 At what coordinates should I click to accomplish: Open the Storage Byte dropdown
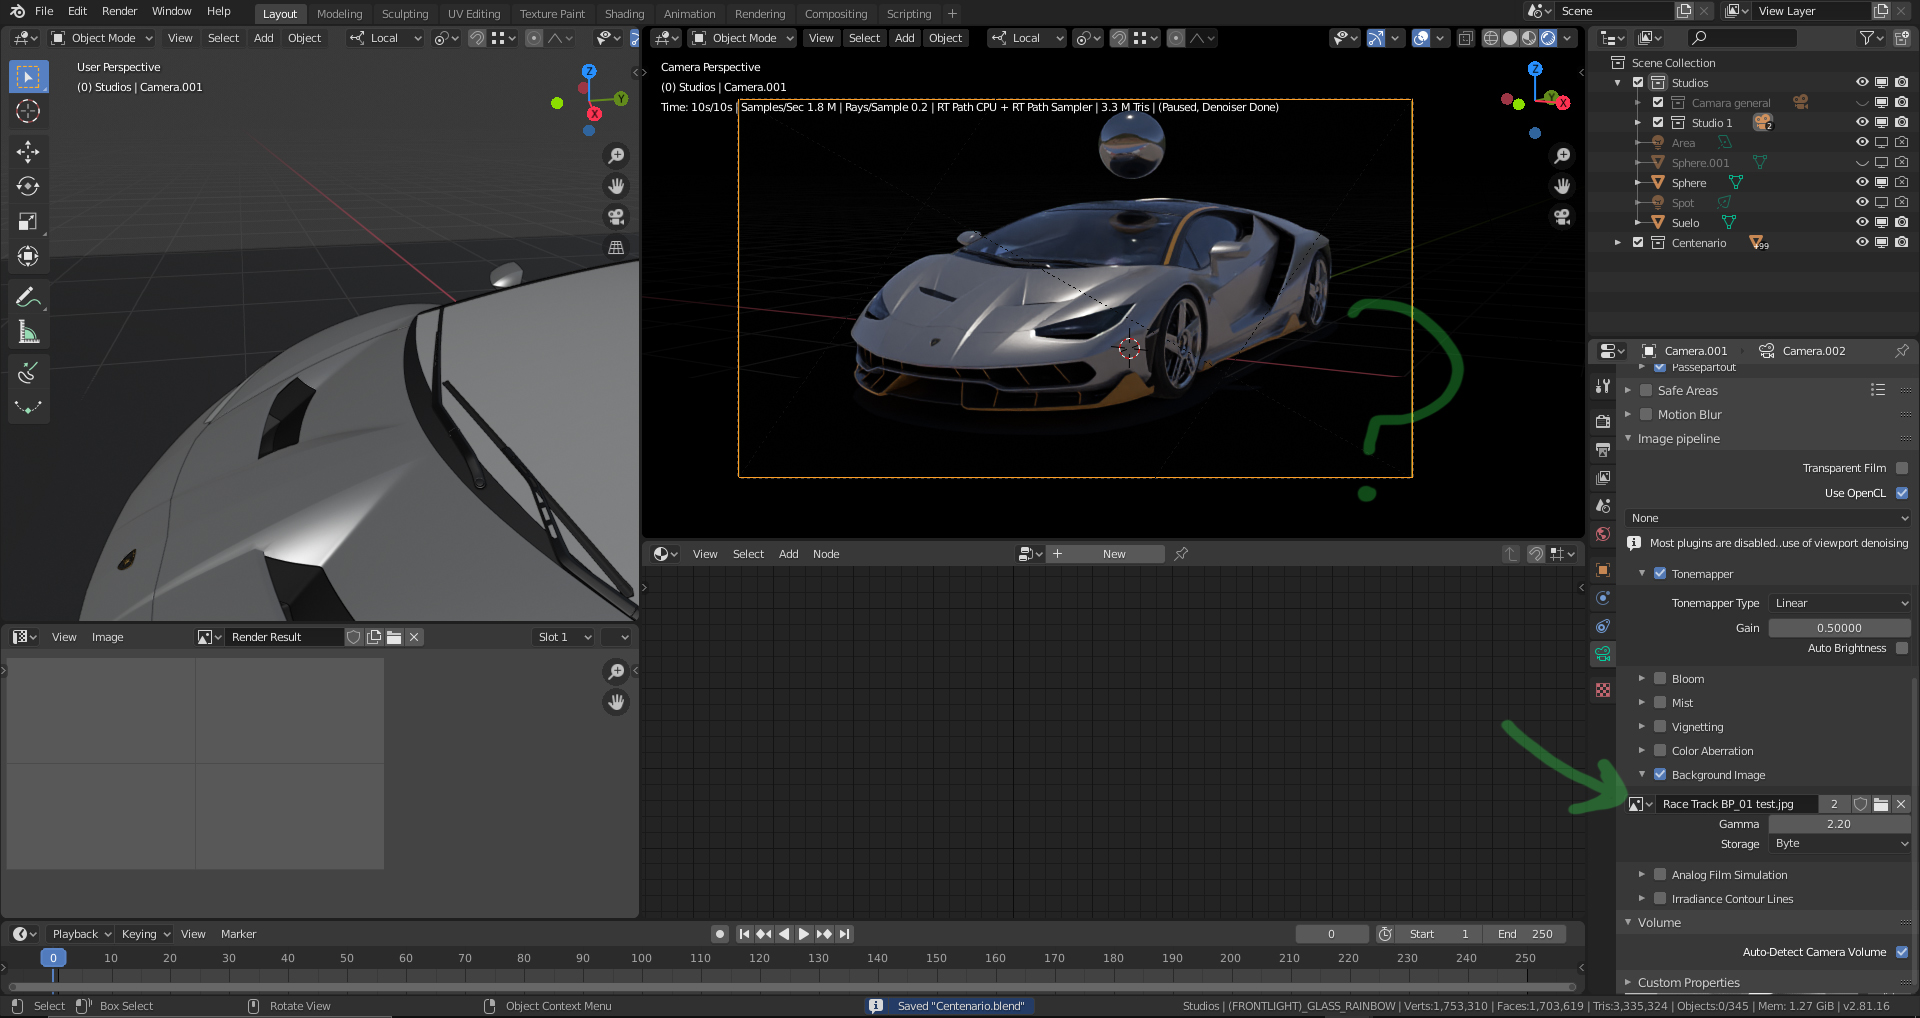[x=1839, y=844]
